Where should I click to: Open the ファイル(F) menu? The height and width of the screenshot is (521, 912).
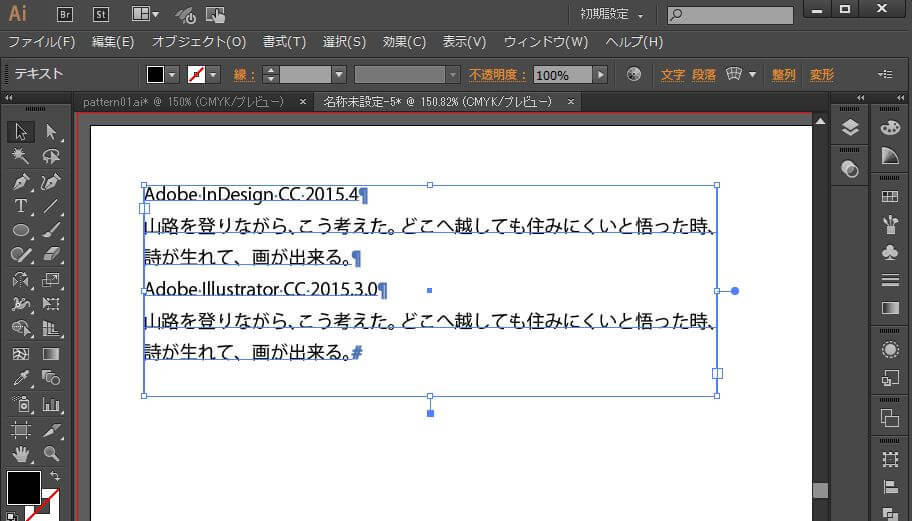42,42
